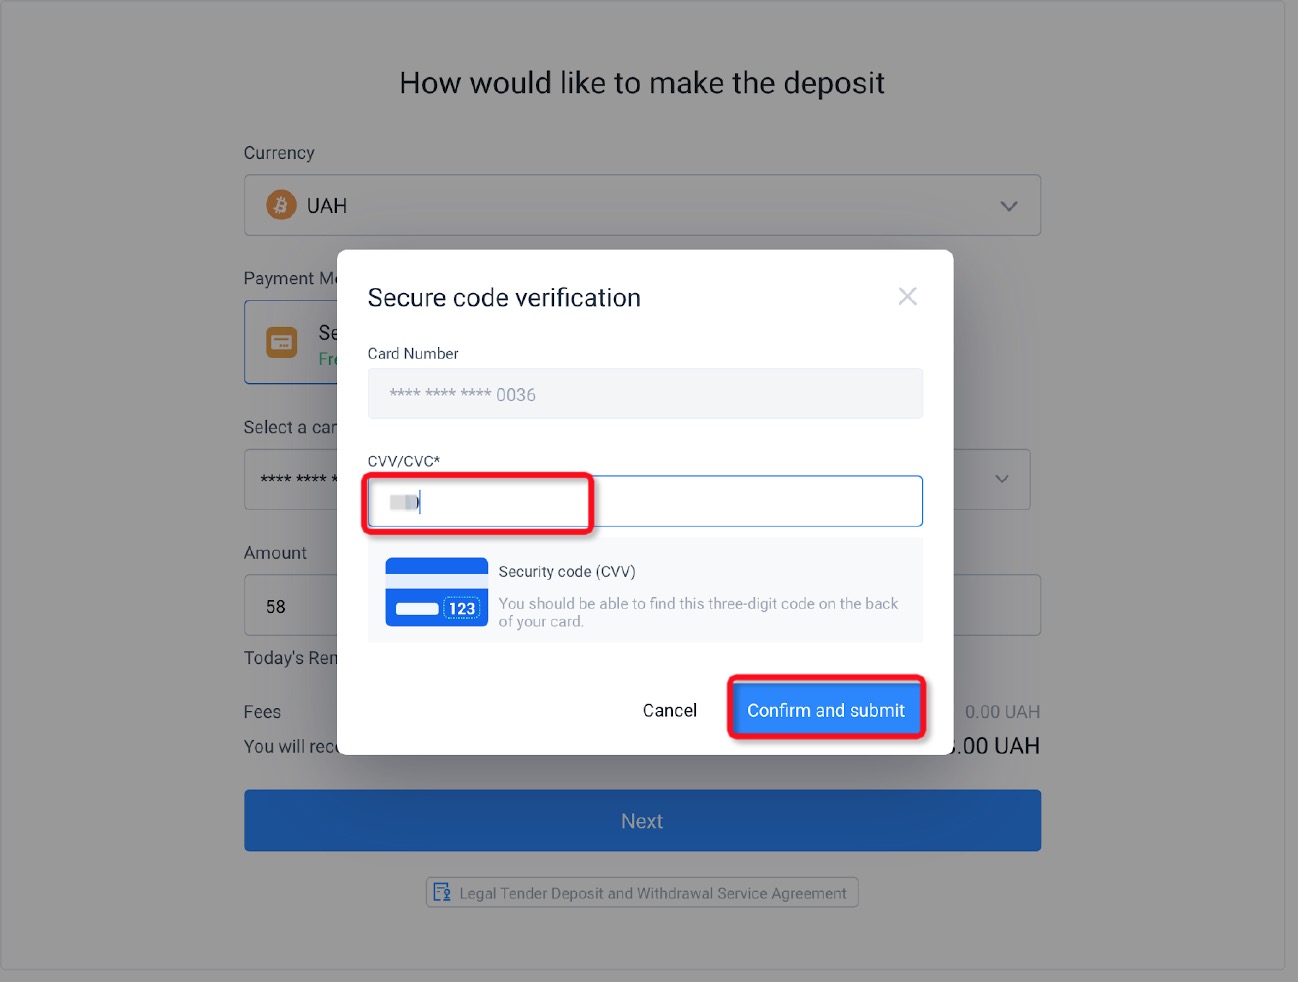The image size is (1298, 982).
Task: Focus the CVV/CVC input field
Action: [x=645, y=501]
